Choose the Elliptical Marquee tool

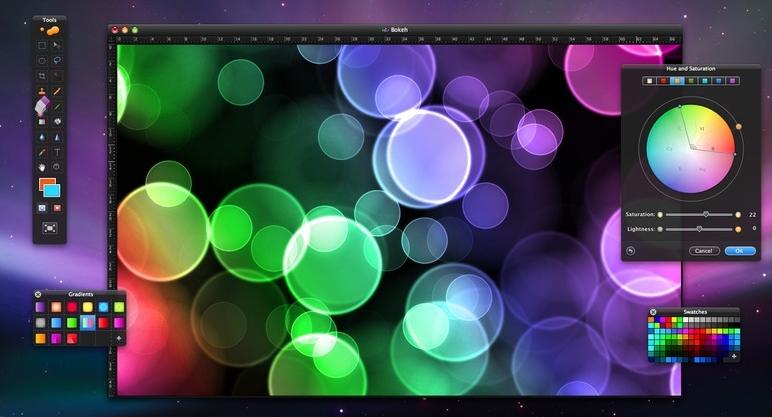(42, 61)
